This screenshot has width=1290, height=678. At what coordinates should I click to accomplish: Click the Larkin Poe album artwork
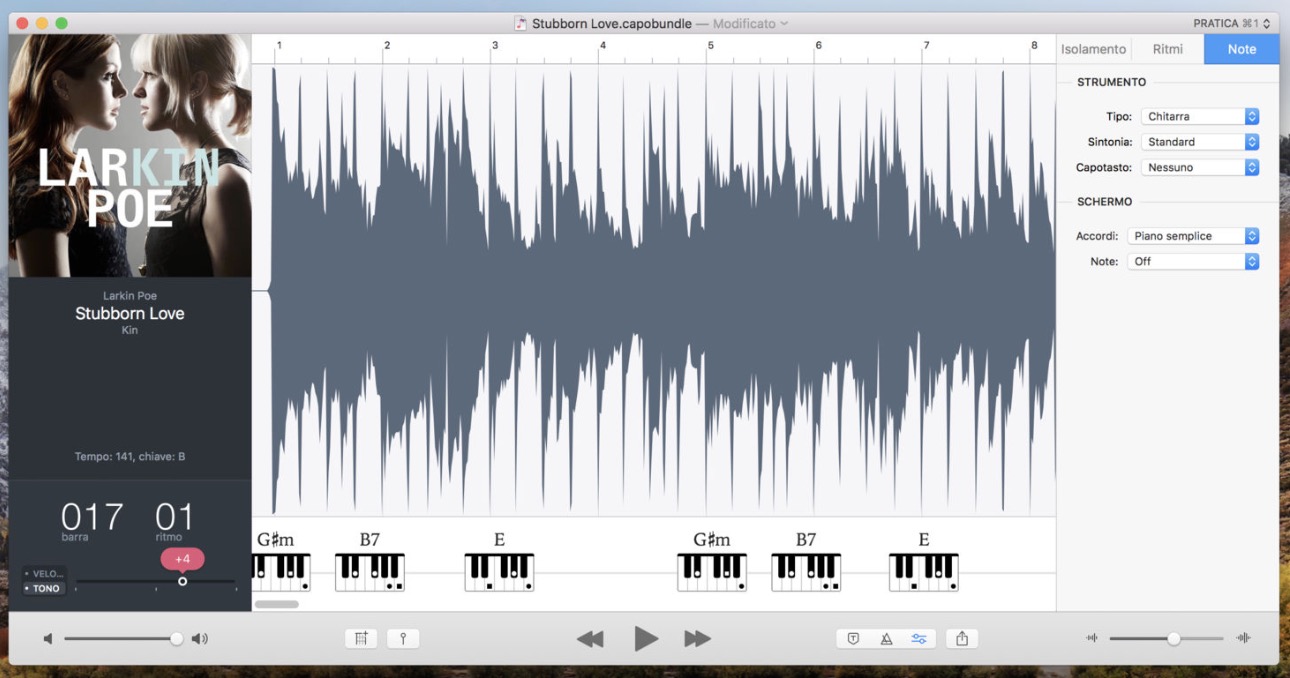pyautogui.click(x=130, y=156)
